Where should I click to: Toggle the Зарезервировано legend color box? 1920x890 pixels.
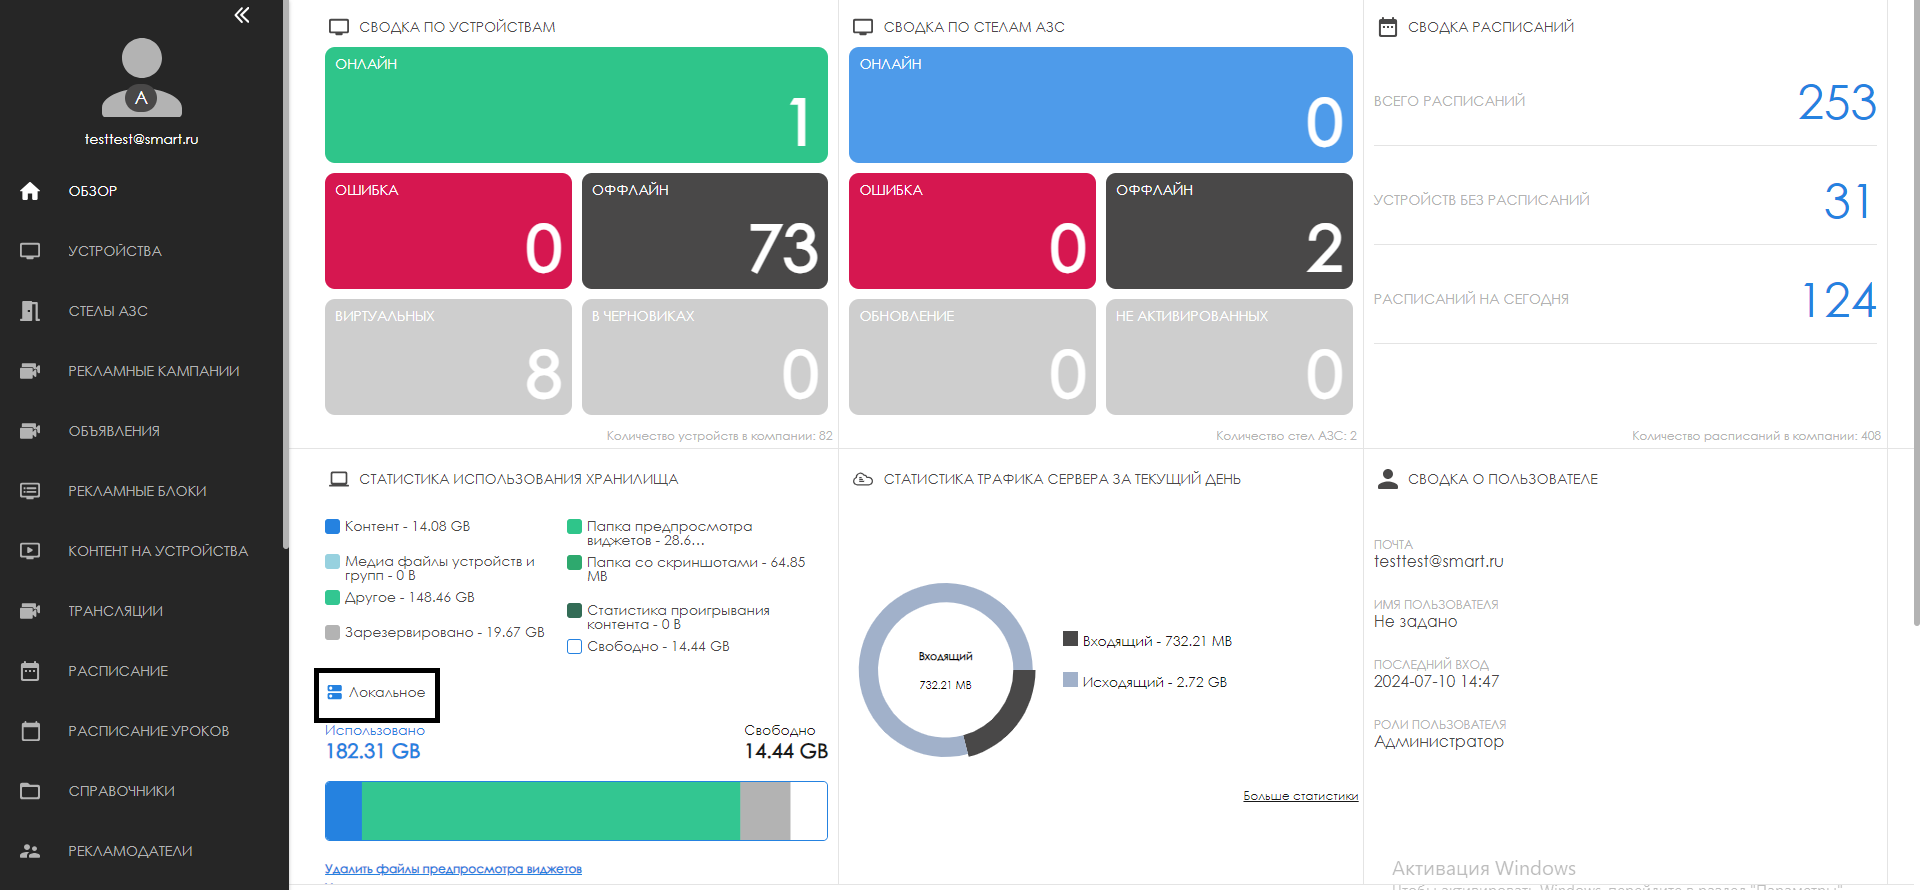tap(333, 632)
